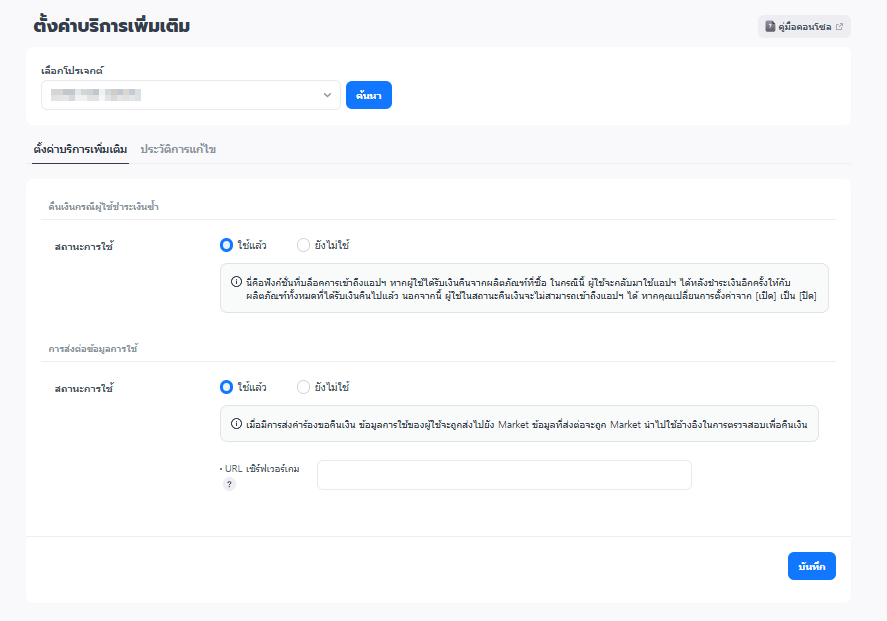This screenshot has width=887, height=621.
Task: Click the external link icon on คู่มือคอนโซล
Action: pyautogui.click(x=839, y=27)
